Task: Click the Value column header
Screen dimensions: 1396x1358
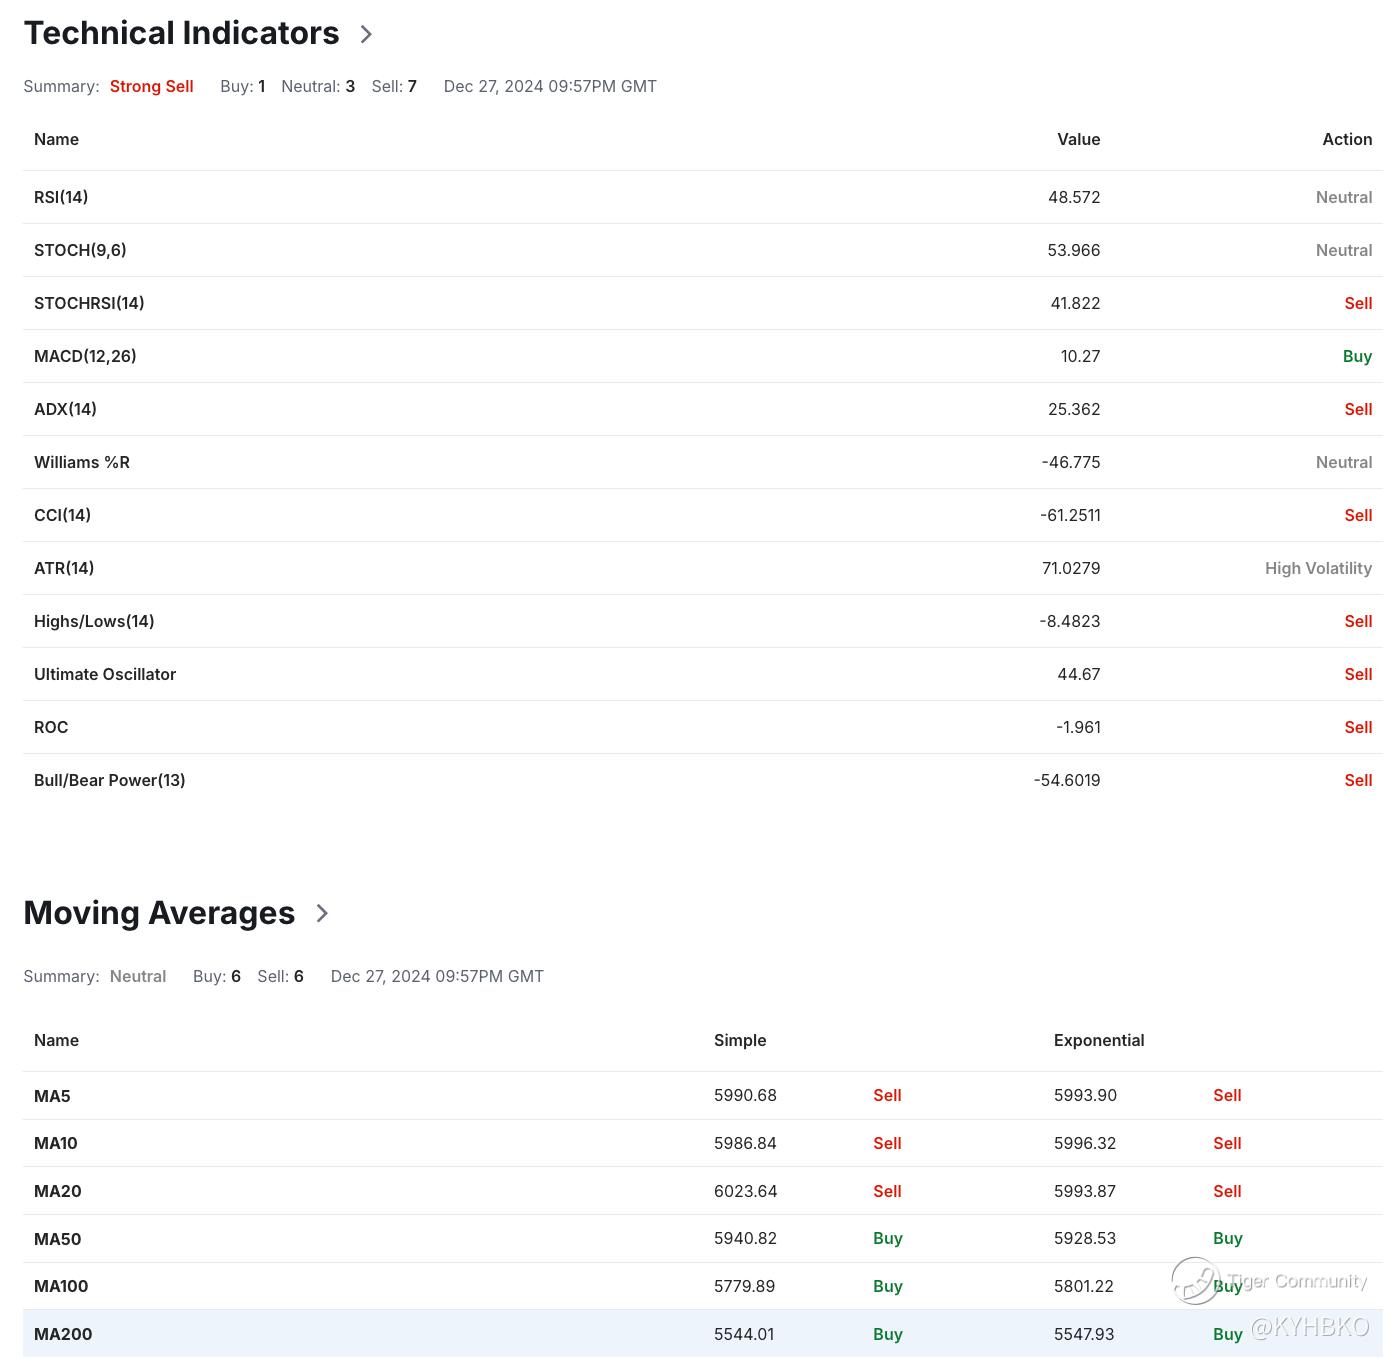Action: pyautogui.click(x=1078, y=139)
